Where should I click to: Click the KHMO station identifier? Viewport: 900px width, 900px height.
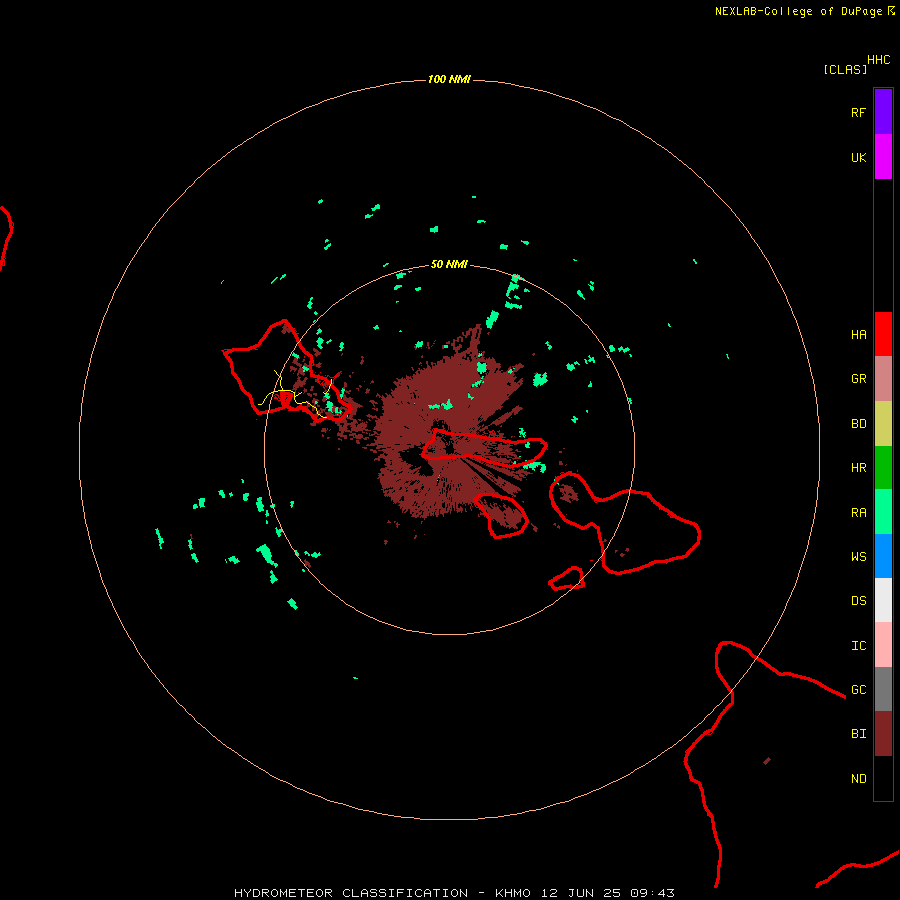[x=513, y=893]
